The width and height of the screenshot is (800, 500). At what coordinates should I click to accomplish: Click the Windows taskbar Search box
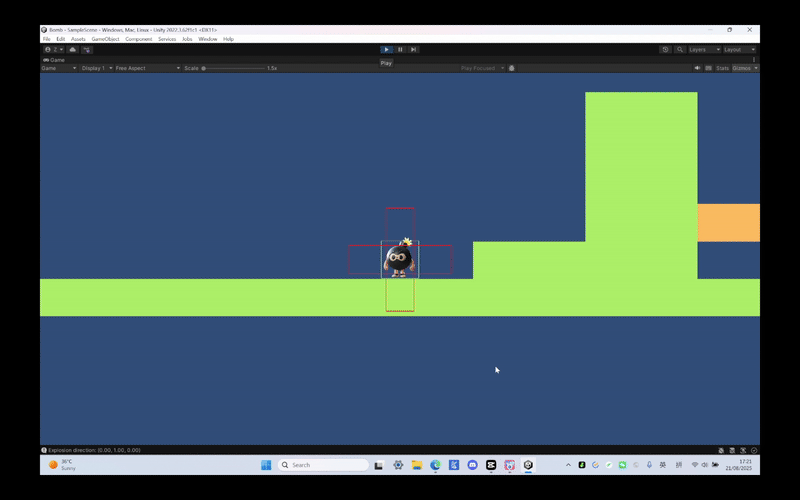pos(322,465)
